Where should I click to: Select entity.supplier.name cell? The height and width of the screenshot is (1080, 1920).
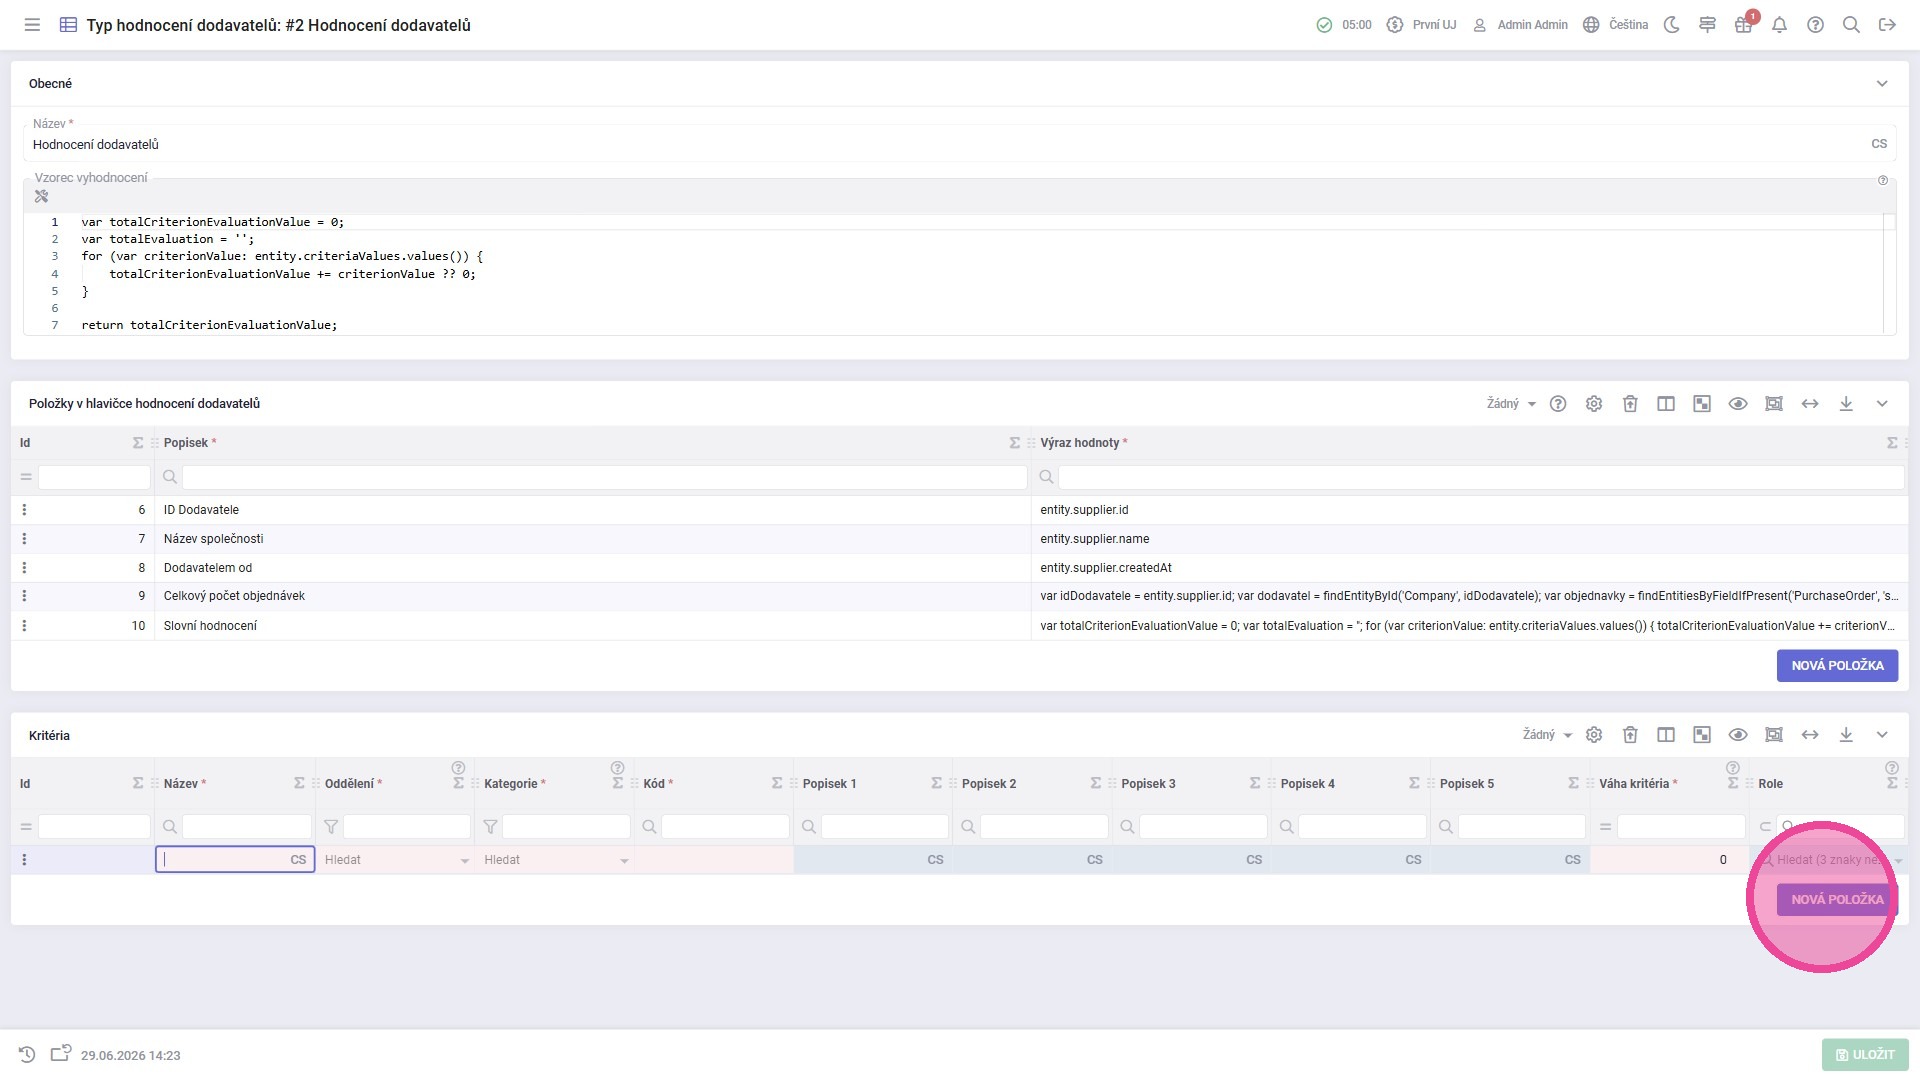click(1468, 539)
